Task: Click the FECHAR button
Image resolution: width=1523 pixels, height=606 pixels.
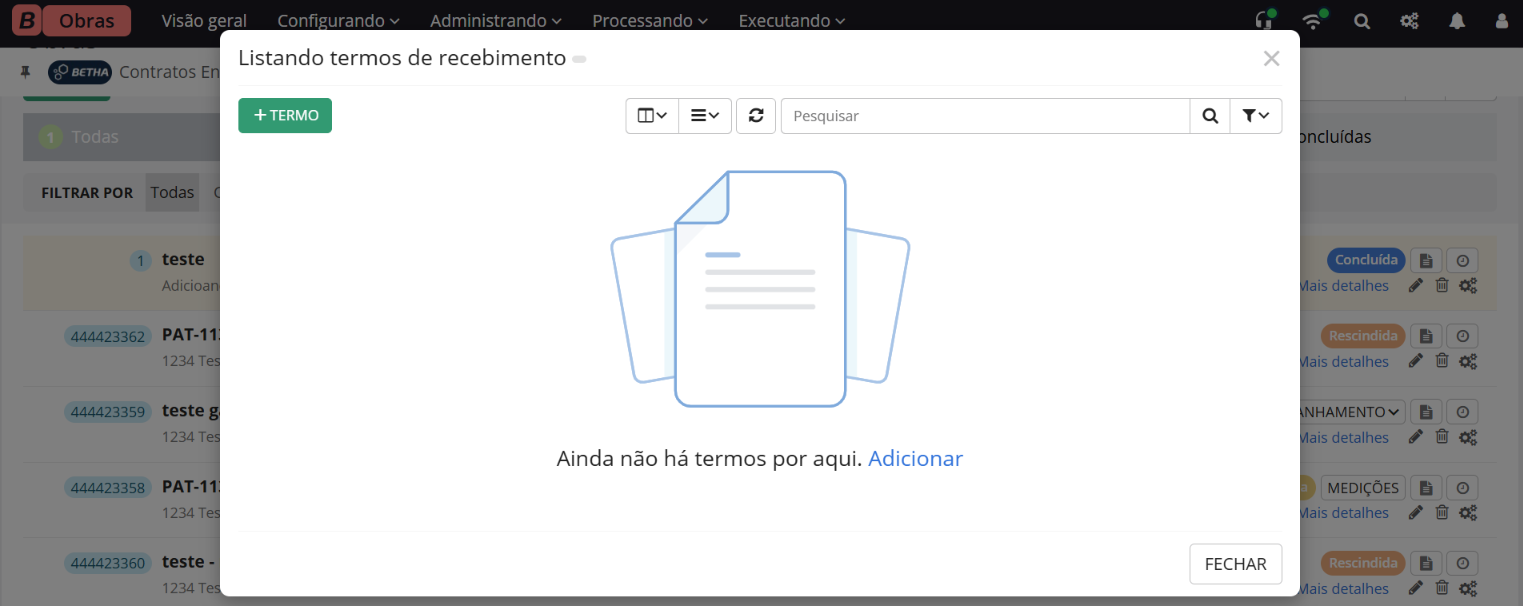Action: (1235, 564)
